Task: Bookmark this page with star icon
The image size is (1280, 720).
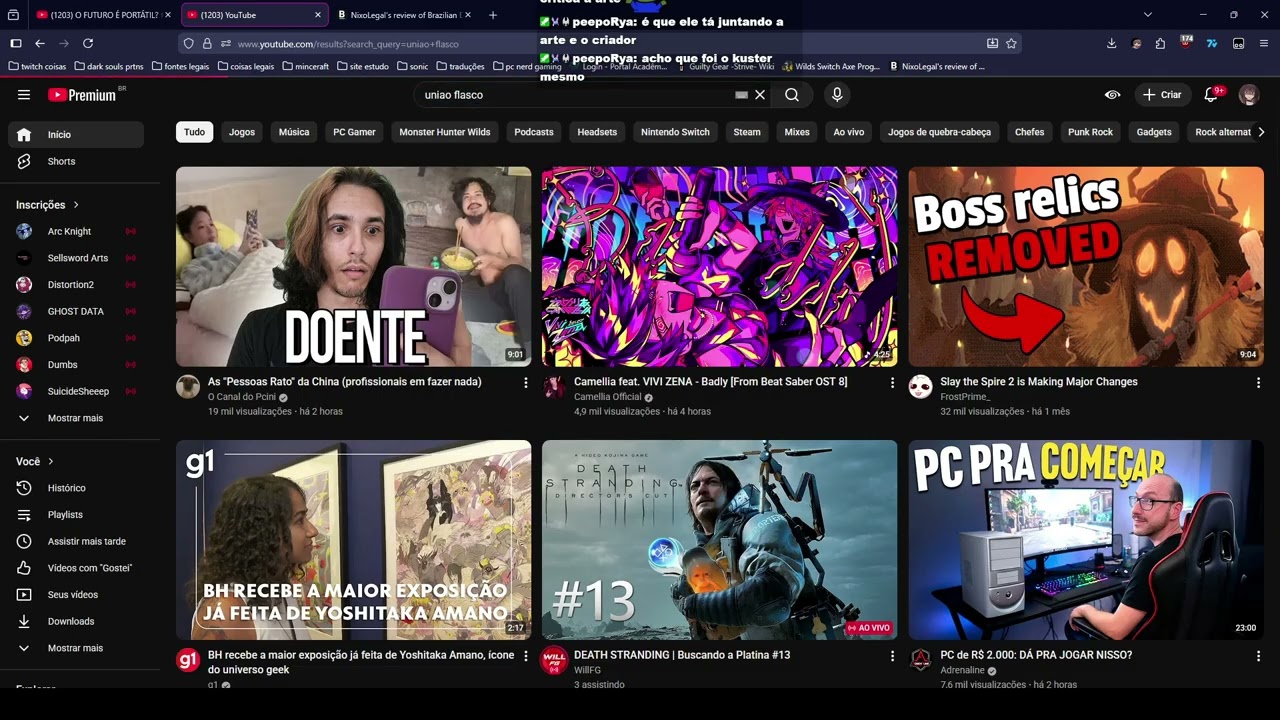Action: (1011, 44)
